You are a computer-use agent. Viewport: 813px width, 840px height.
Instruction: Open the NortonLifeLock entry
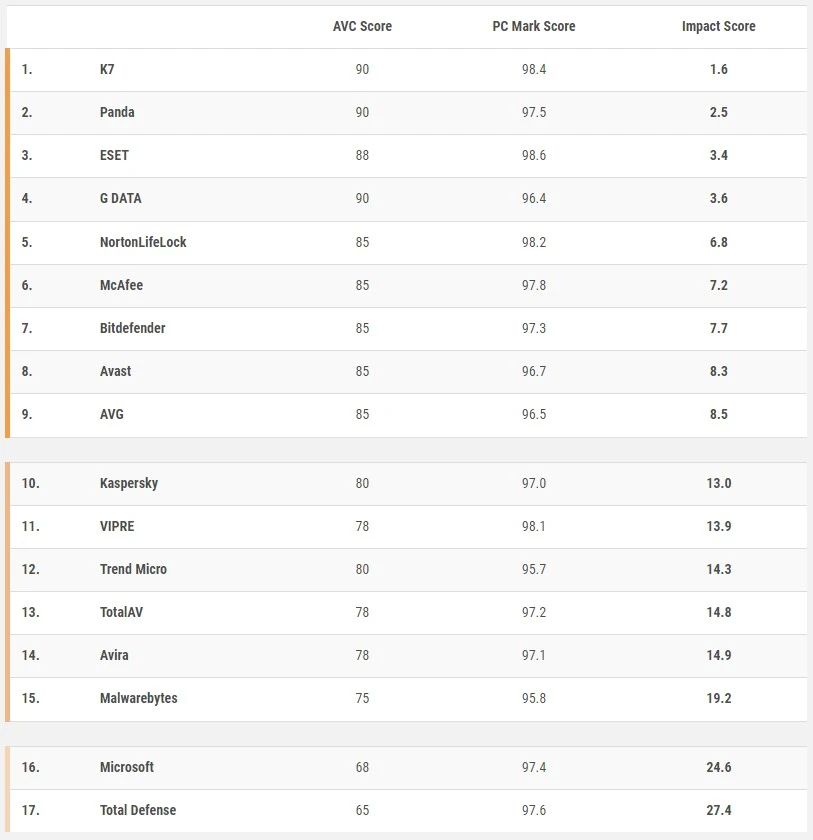143,242
